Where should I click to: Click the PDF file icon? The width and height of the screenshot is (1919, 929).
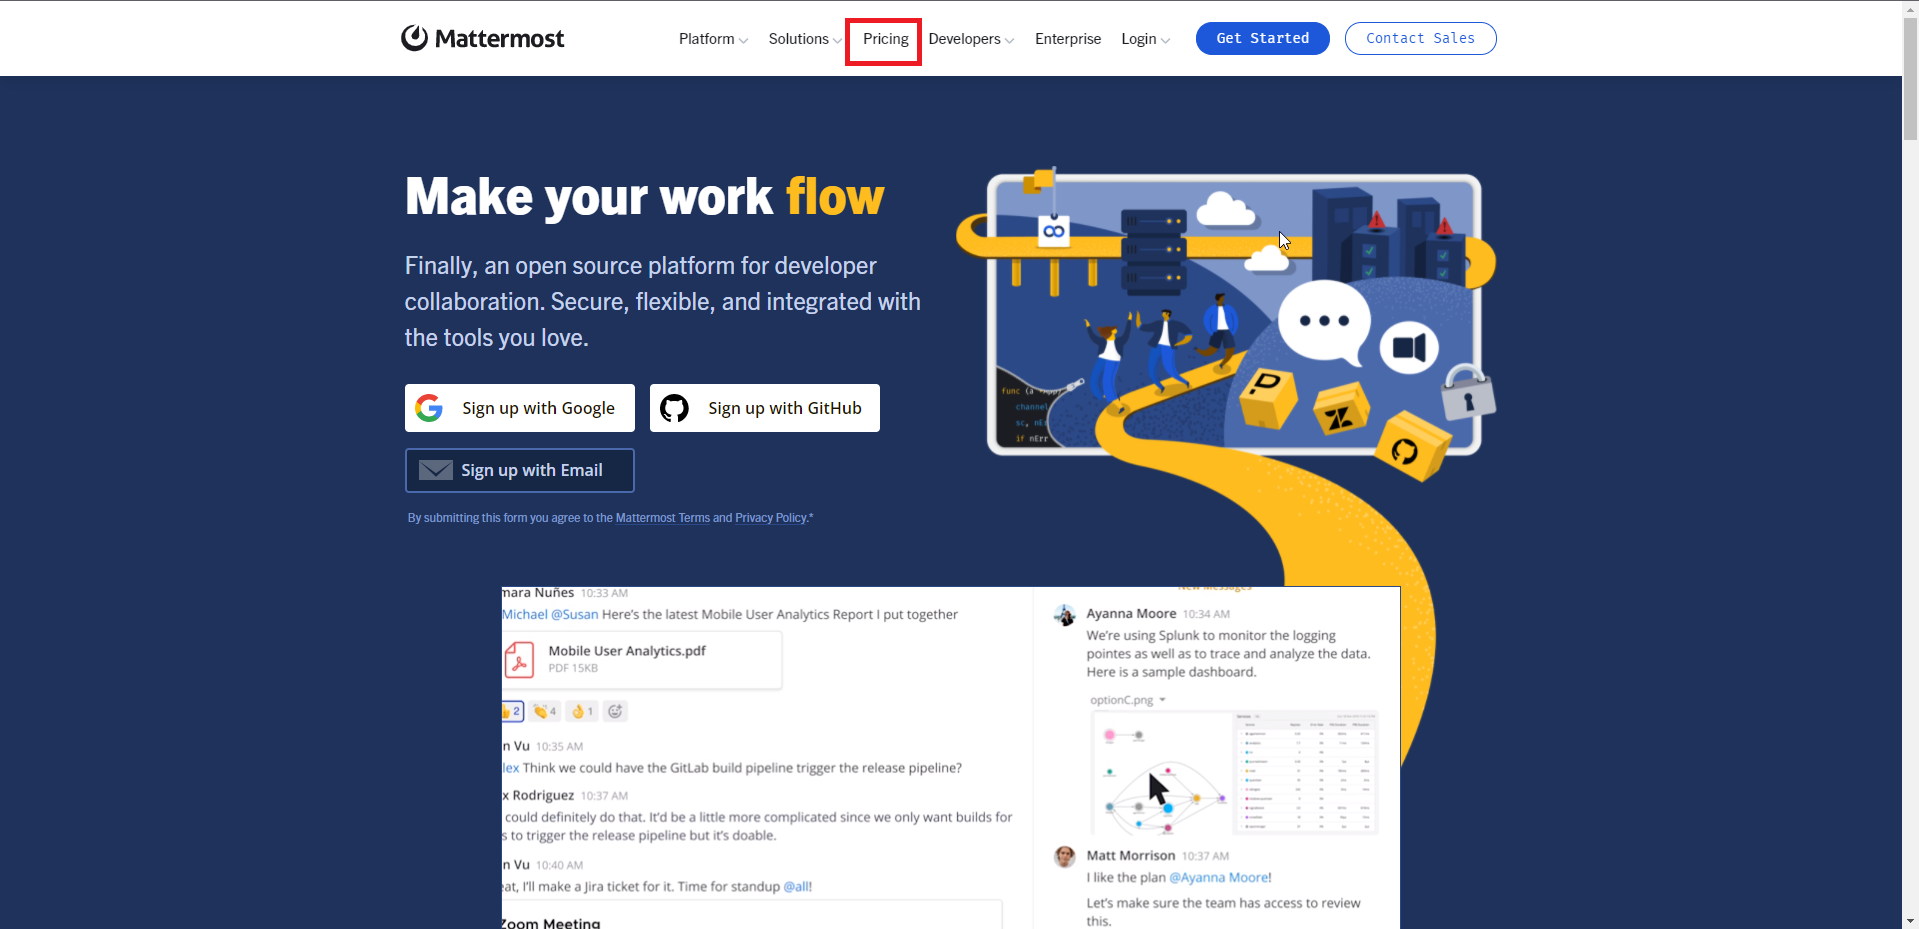point(519,660)
